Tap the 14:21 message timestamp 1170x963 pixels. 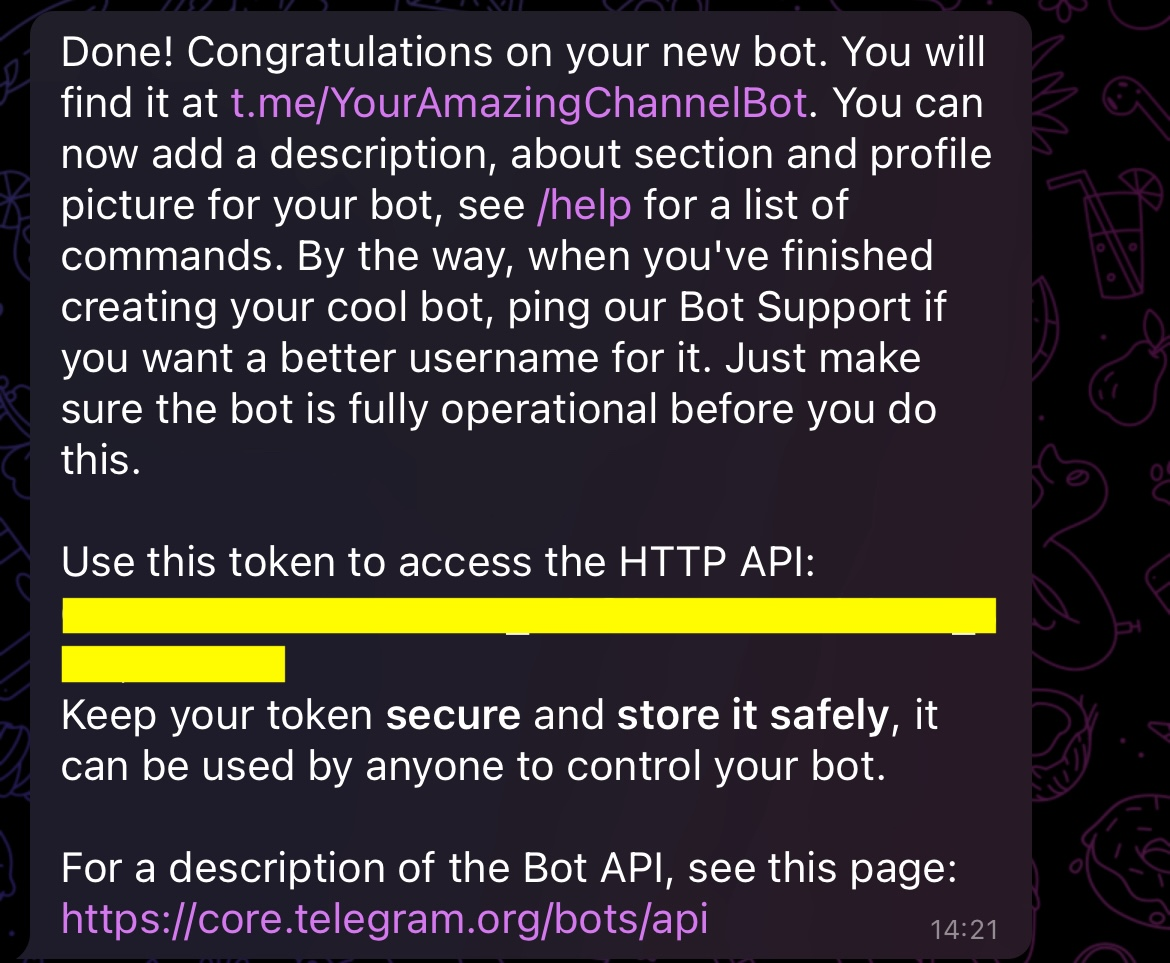[x=963, y=929]
